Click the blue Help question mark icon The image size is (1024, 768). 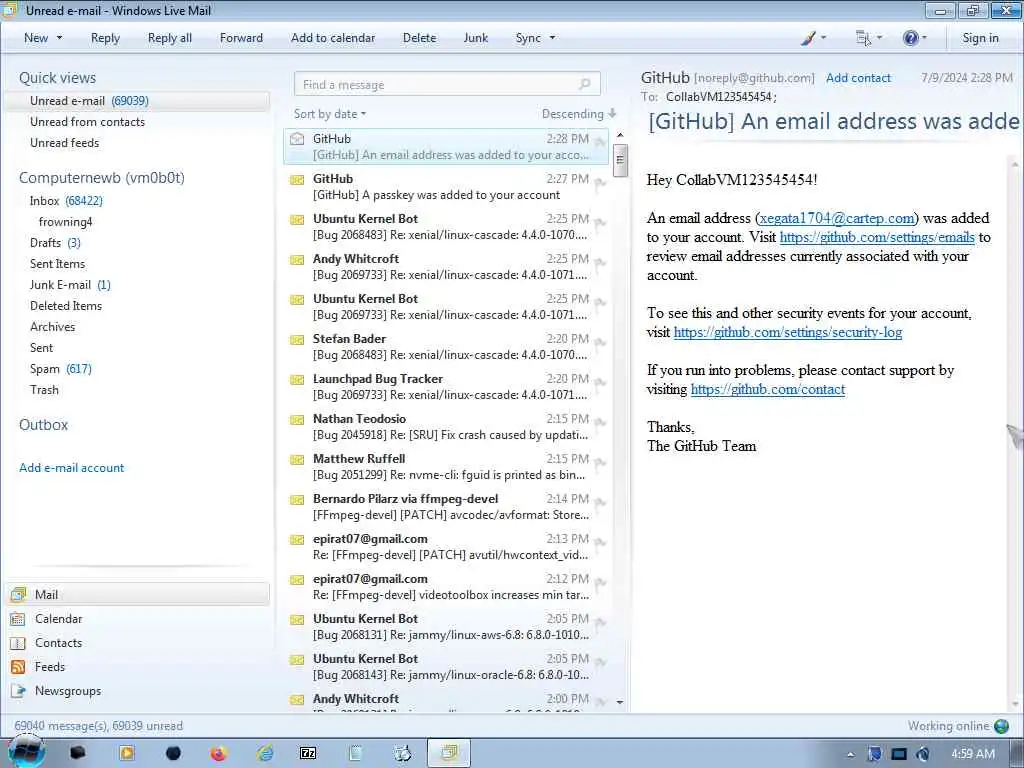(910, 38)
